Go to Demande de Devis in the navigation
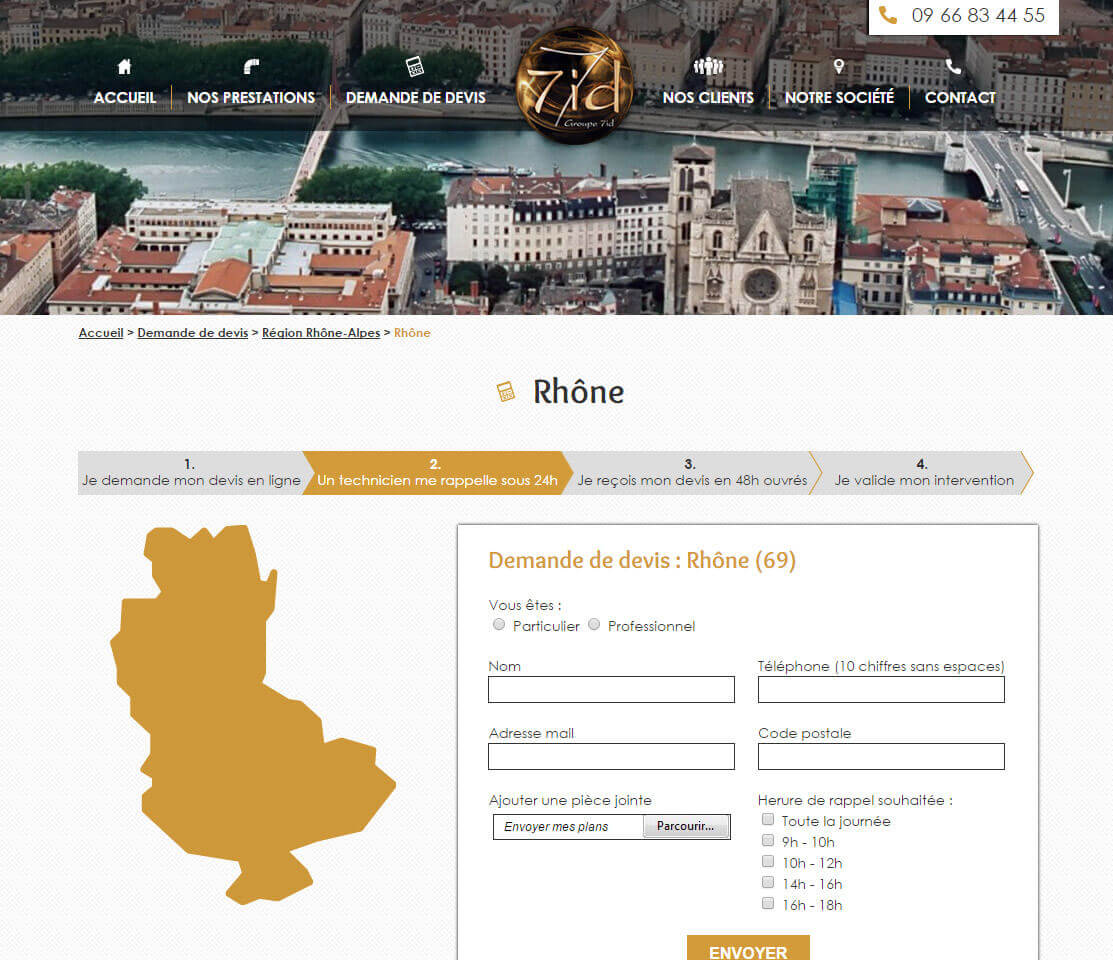This screenshot has width=1113, height=960. click(x=415, y=98)
